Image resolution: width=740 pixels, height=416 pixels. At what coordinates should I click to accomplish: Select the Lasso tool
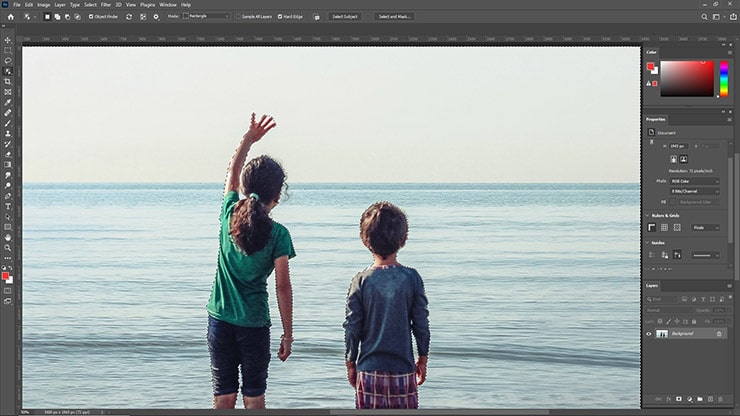(x=8, y=60)
